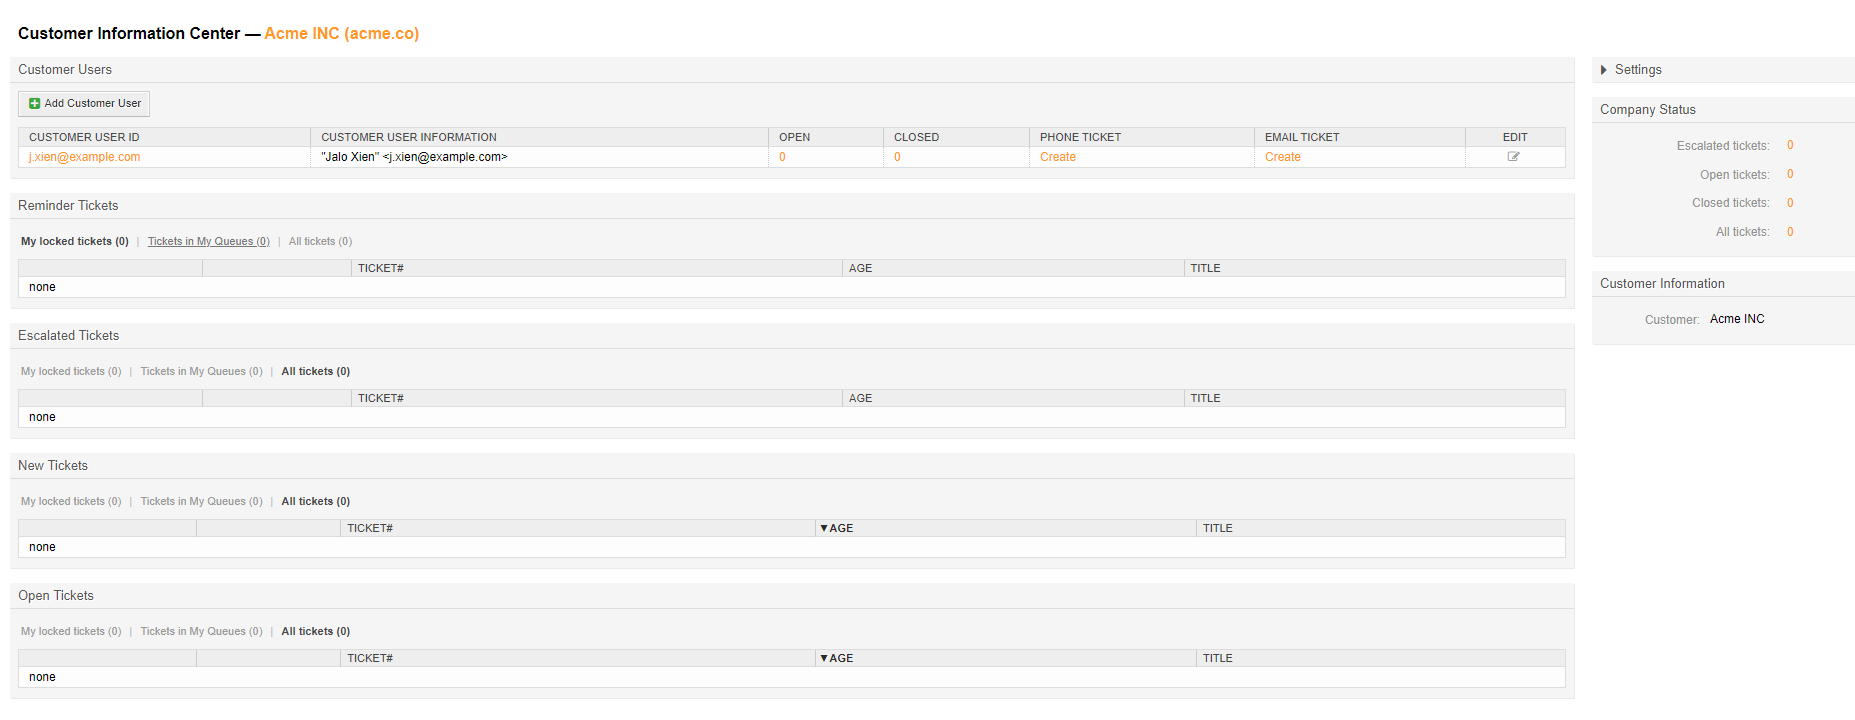Select Tickets in My Queues under Reminder Tickets
This screenshot has width=1855, height=720.
pyautogui.click(x=208, y=242)
